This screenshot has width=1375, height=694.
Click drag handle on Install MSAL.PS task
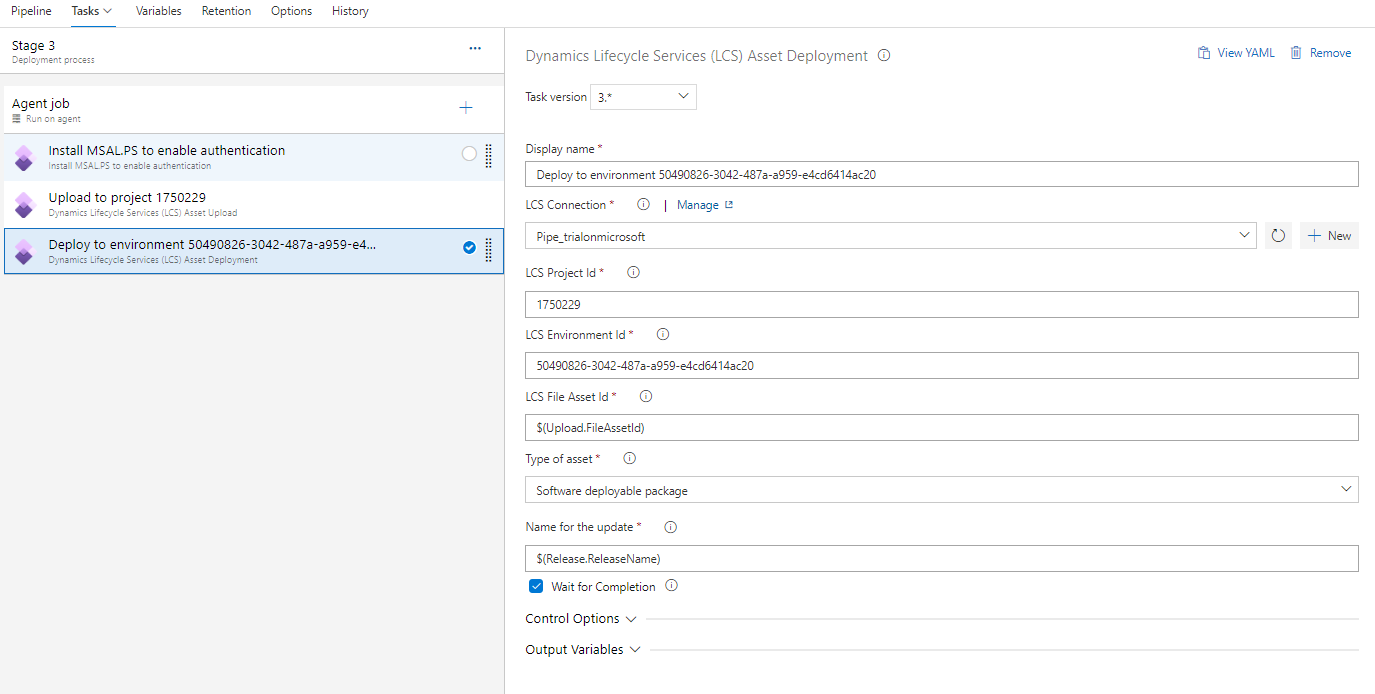click(489, 155)
